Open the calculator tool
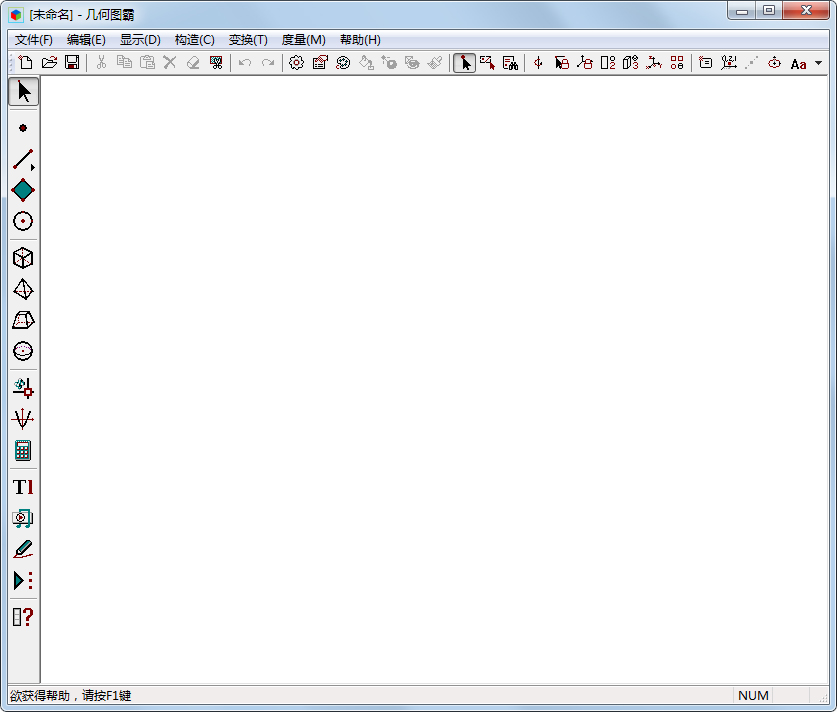 coord(23,450)
